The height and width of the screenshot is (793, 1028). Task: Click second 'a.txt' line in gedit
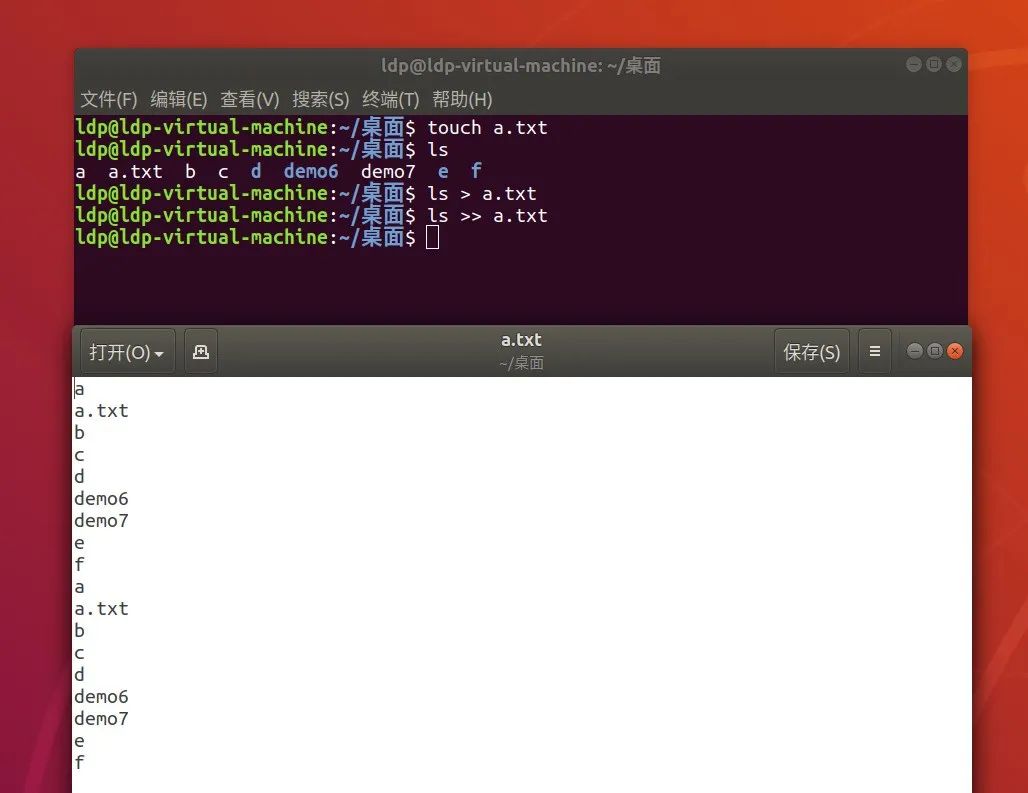click(x=102, y=609)
